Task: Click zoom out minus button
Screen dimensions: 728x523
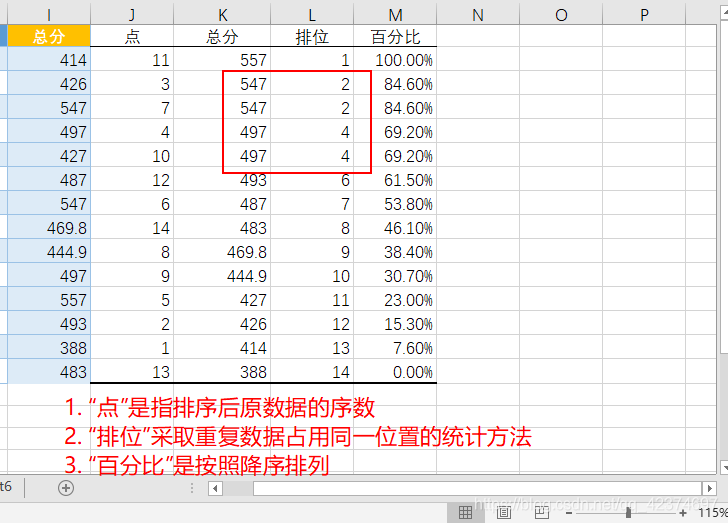Action: click(x=569, y=513)
